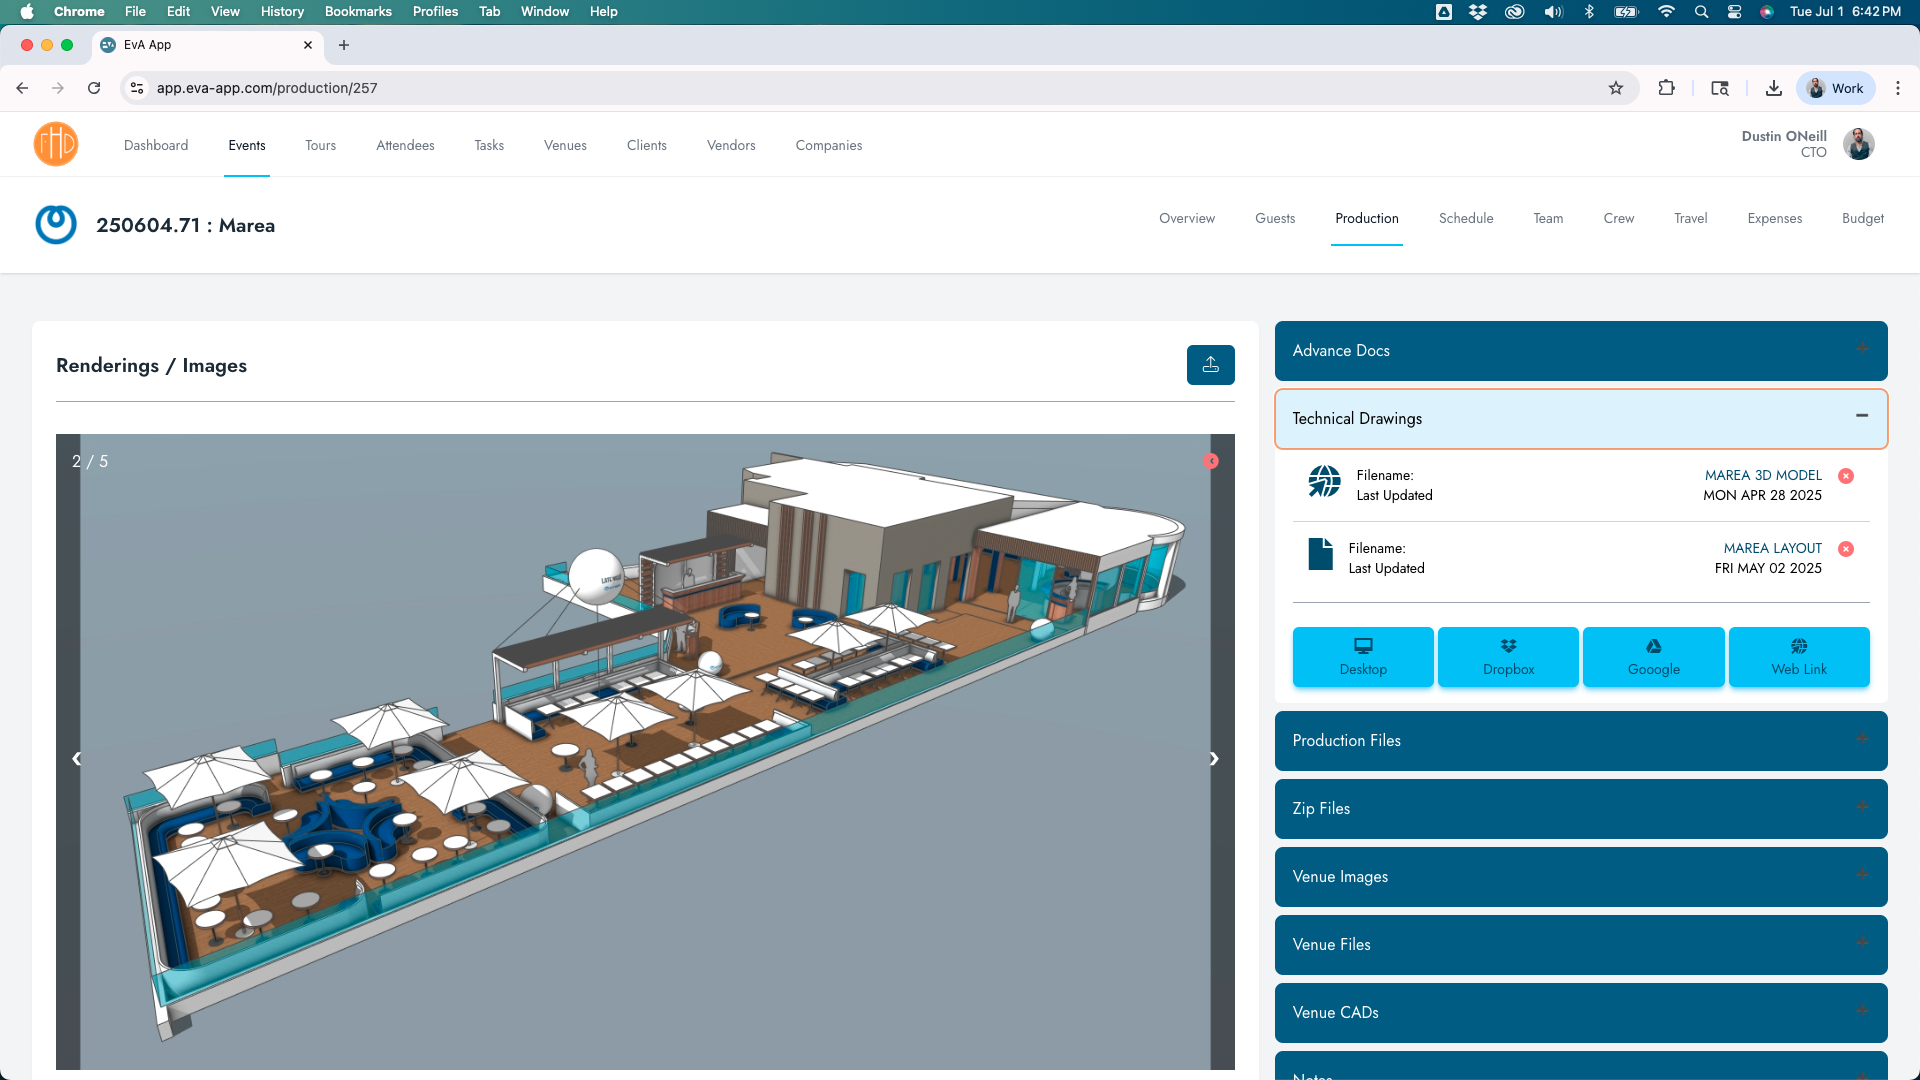Viewport: 1920px width, 1080px height.
Task: Switch to the Schedule tab
Action: 1466,218
